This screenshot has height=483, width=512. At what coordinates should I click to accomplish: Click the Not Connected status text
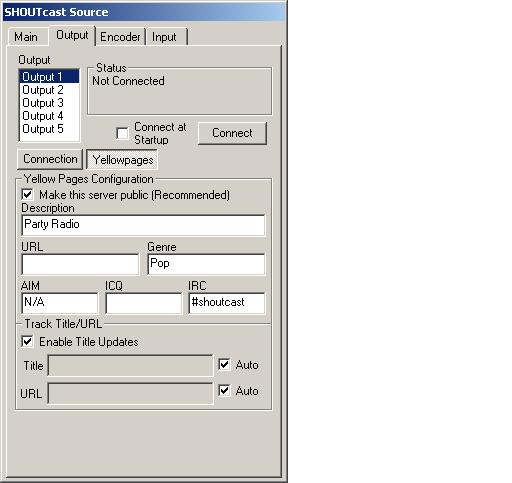pos(128,81)
